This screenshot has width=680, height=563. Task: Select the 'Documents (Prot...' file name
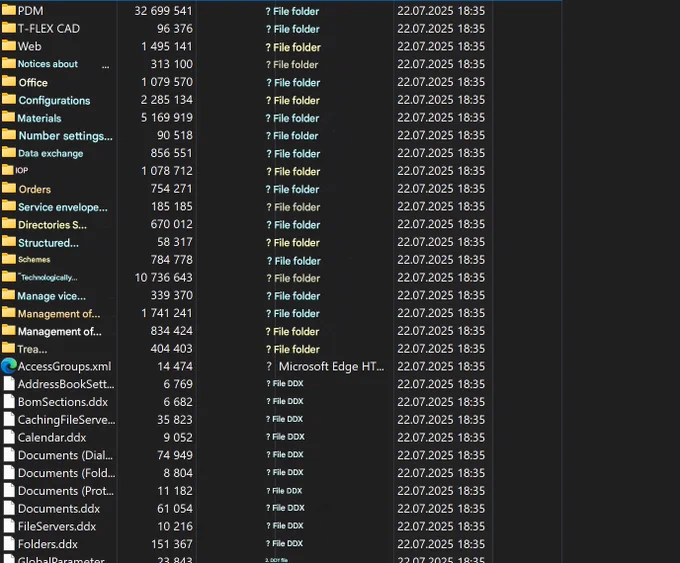(x=65, y=491)
